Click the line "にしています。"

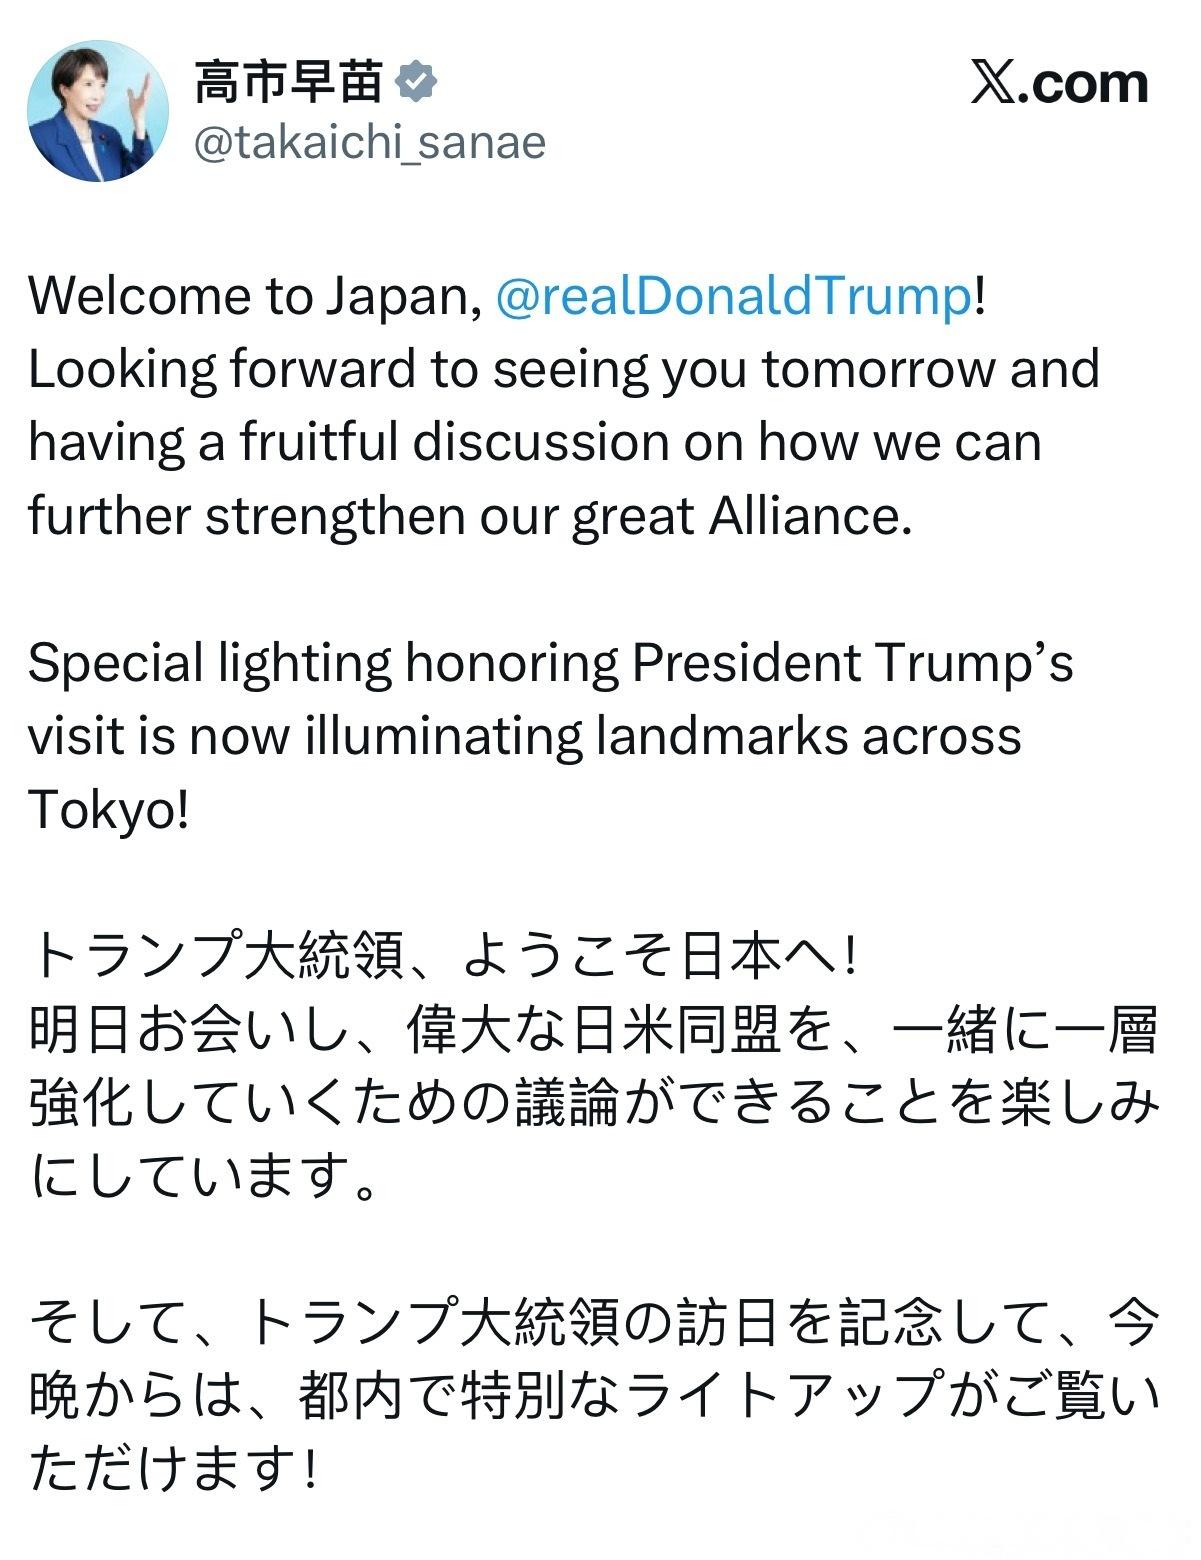pos(205,1177)
